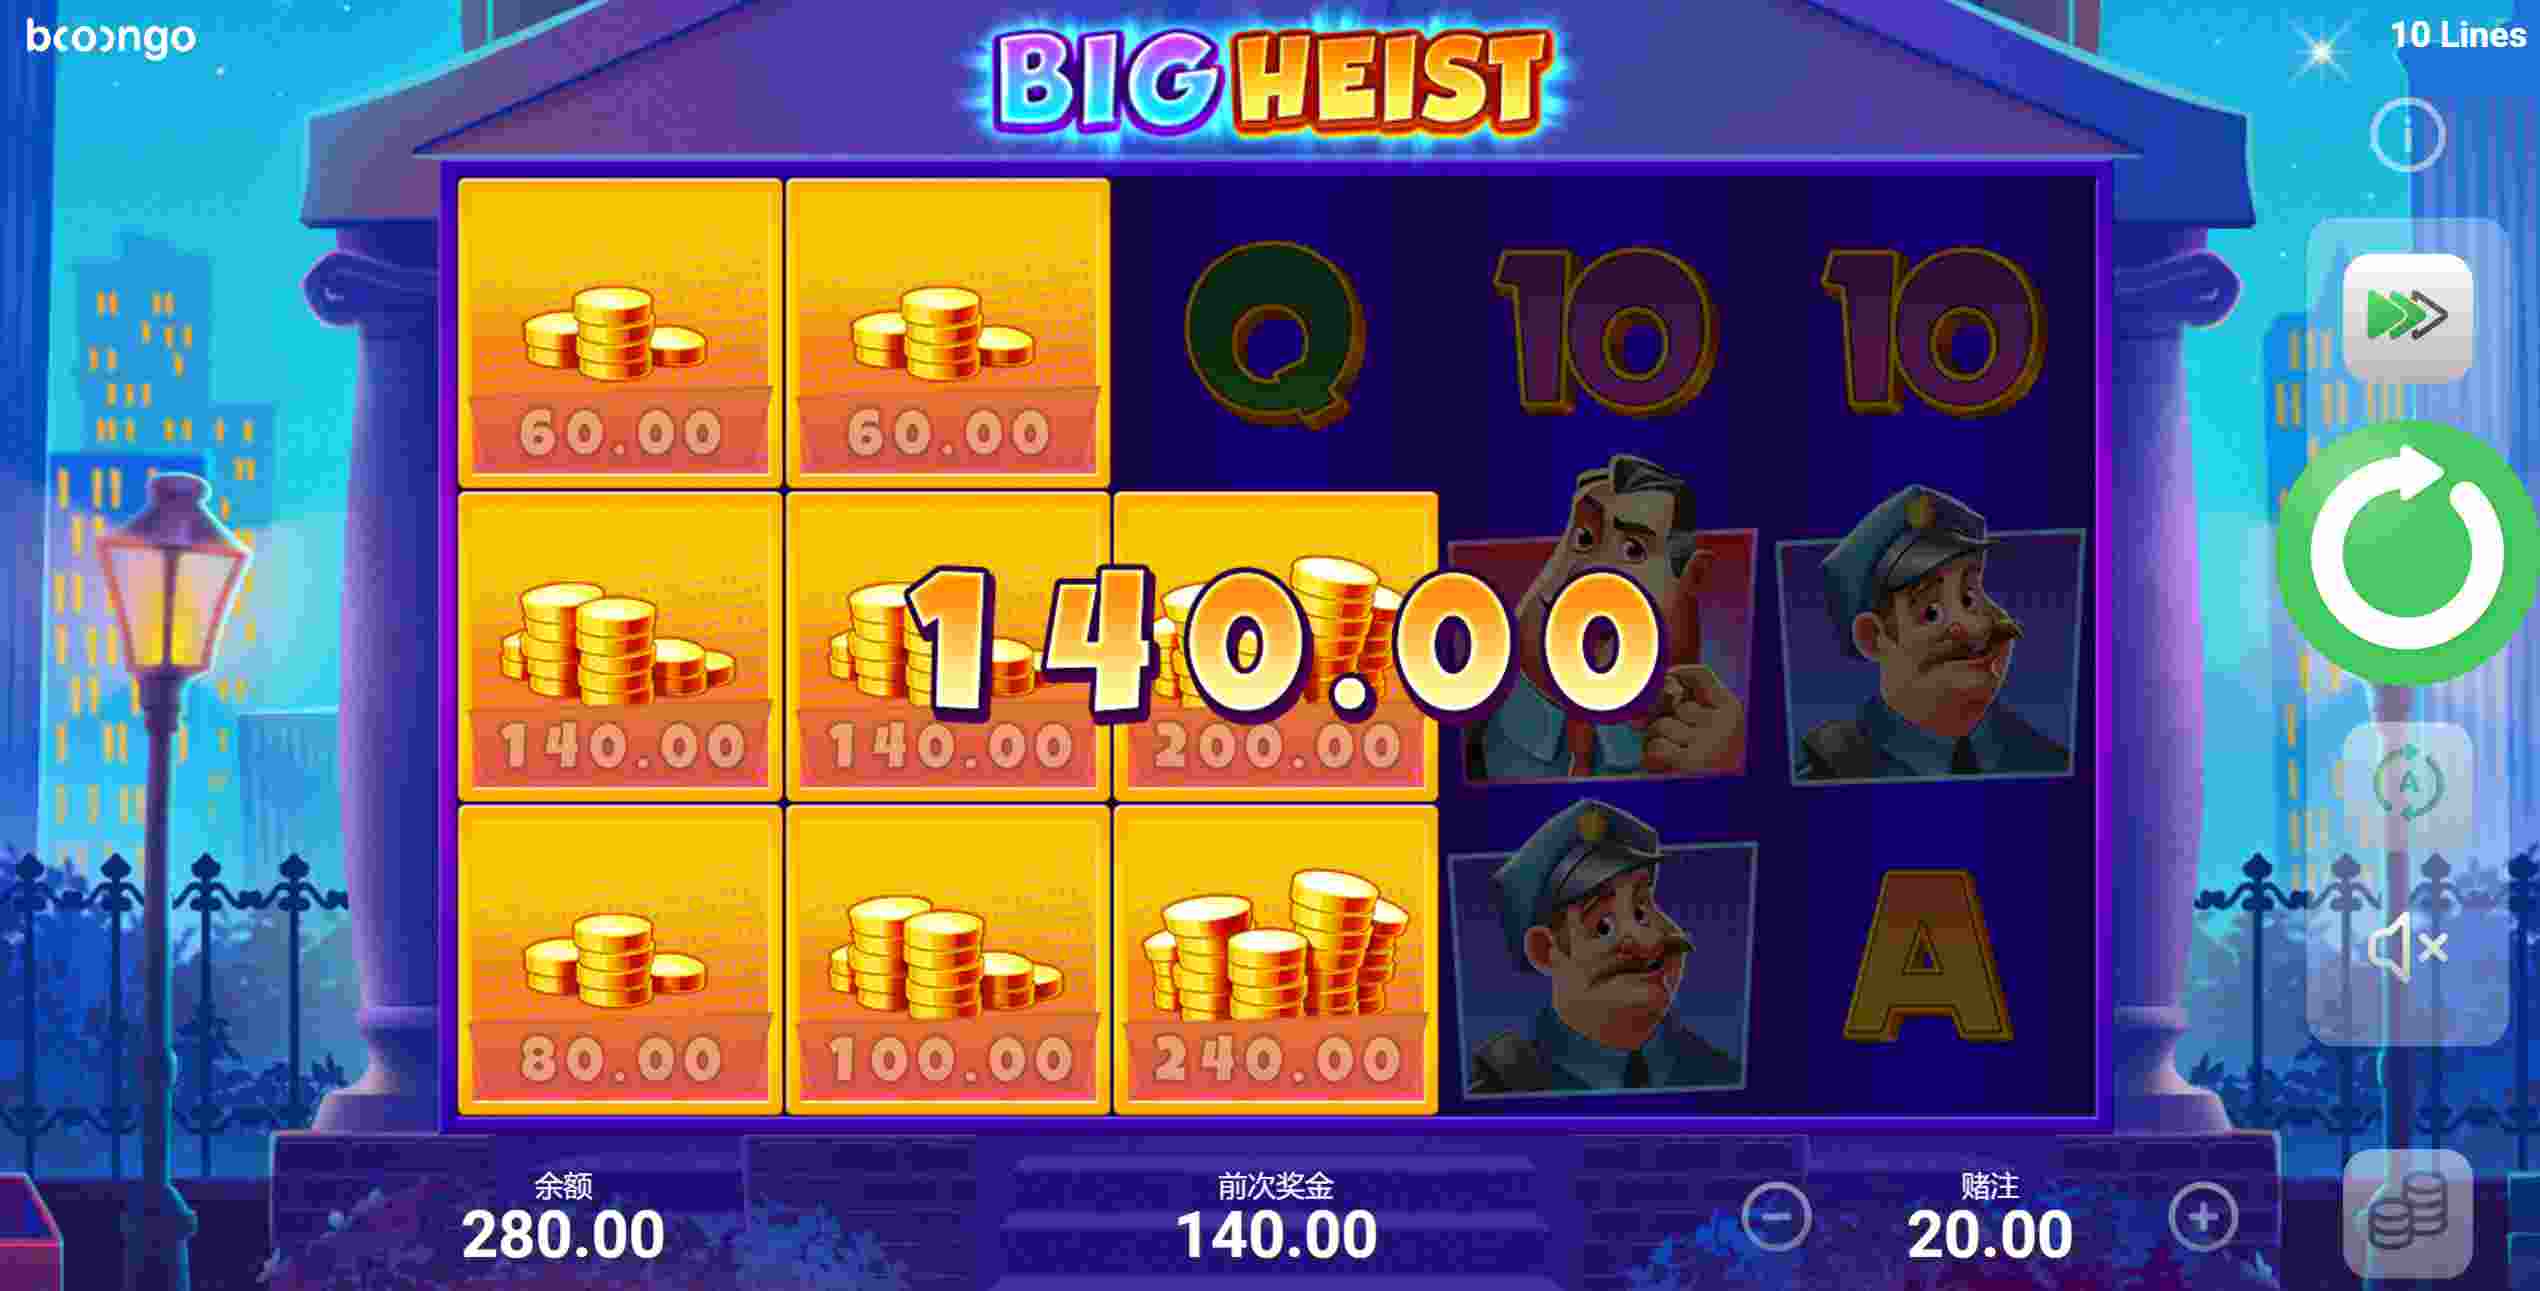
Task: Select the 80.00 coin tile
Action: pyautogui.click(x=620, y=960)
